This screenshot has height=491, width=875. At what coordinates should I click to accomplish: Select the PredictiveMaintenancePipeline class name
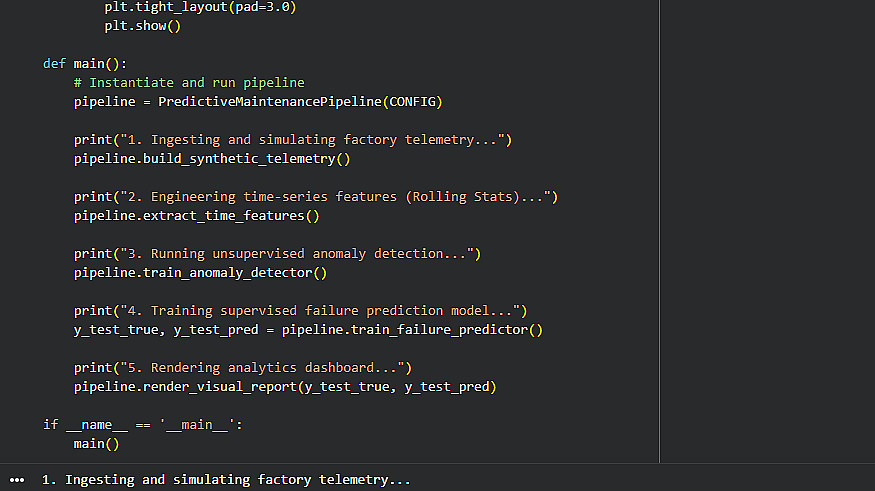(x=270, y=102)
